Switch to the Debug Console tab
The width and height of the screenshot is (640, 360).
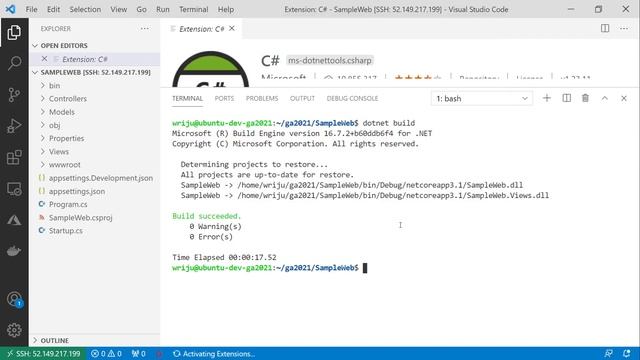[352, 98]
